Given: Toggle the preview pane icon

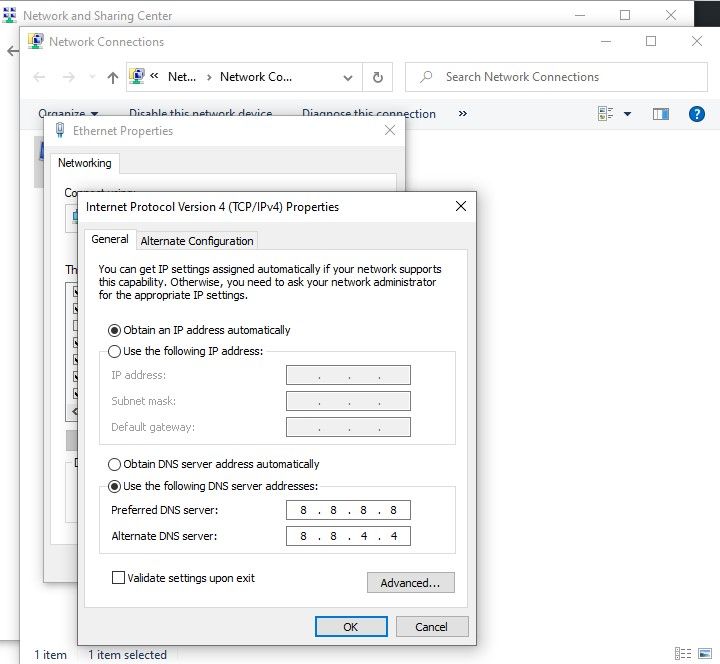Looking at the screenshot, I should pyautogui.click(x=660, y=114).
